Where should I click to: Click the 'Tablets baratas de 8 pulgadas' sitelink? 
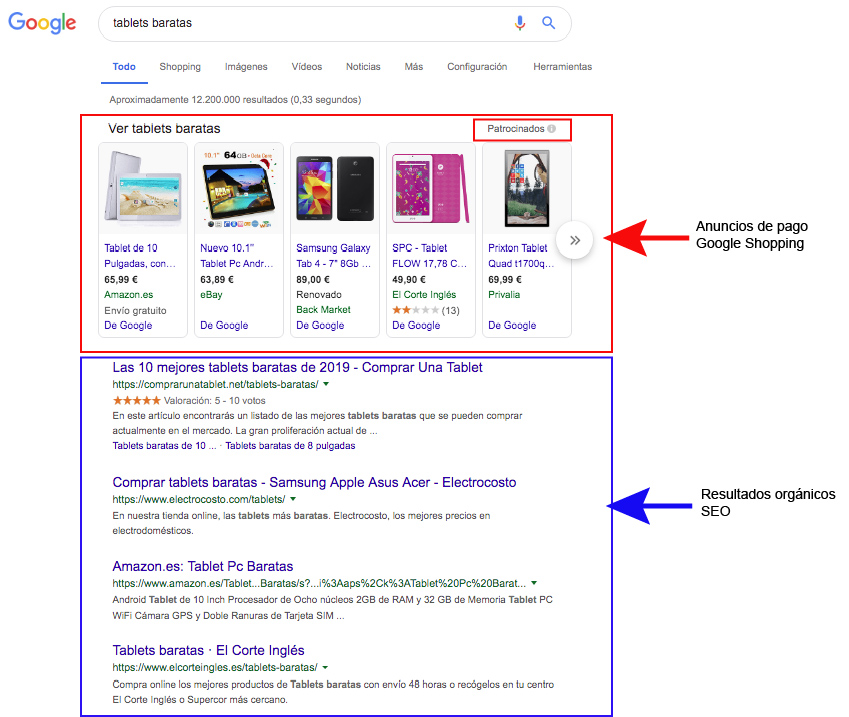(x=288, y=445)
